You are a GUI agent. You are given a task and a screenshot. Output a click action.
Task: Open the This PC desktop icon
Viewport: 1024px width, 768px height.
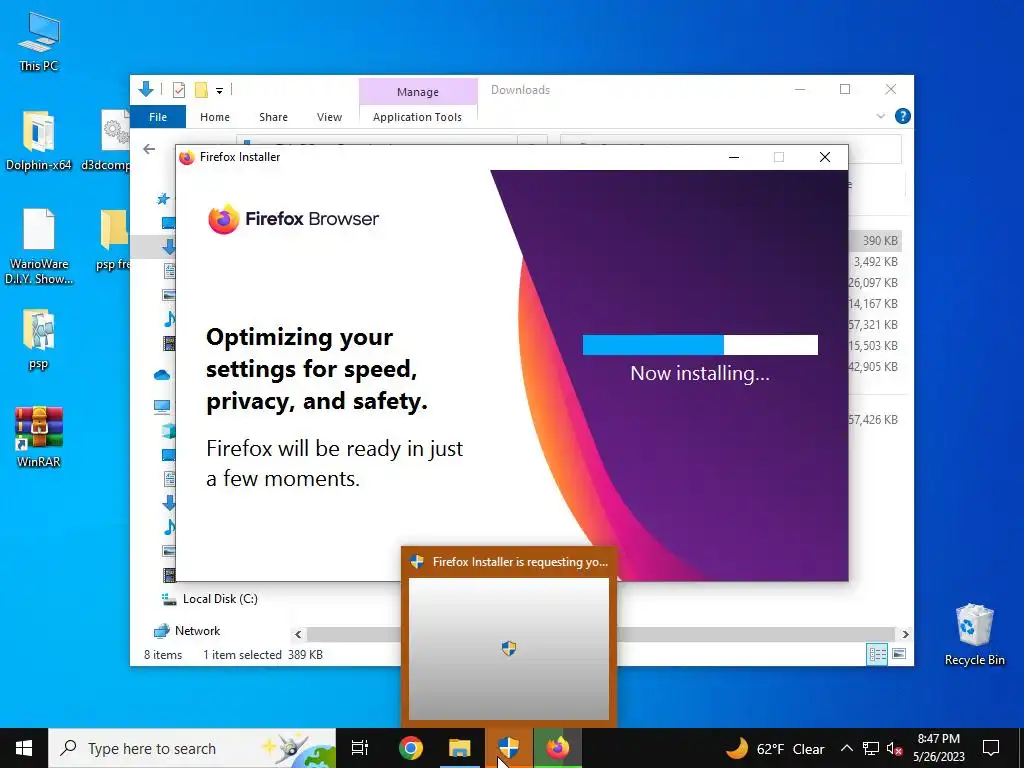coord(39,41)
